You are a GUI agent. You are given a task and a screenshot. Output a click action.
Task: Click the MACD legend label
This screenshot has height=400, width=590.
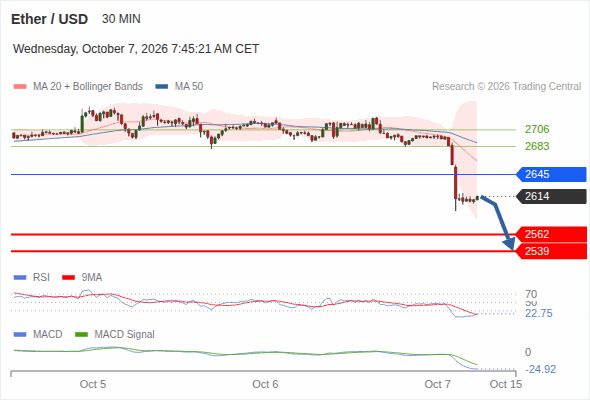47,335
